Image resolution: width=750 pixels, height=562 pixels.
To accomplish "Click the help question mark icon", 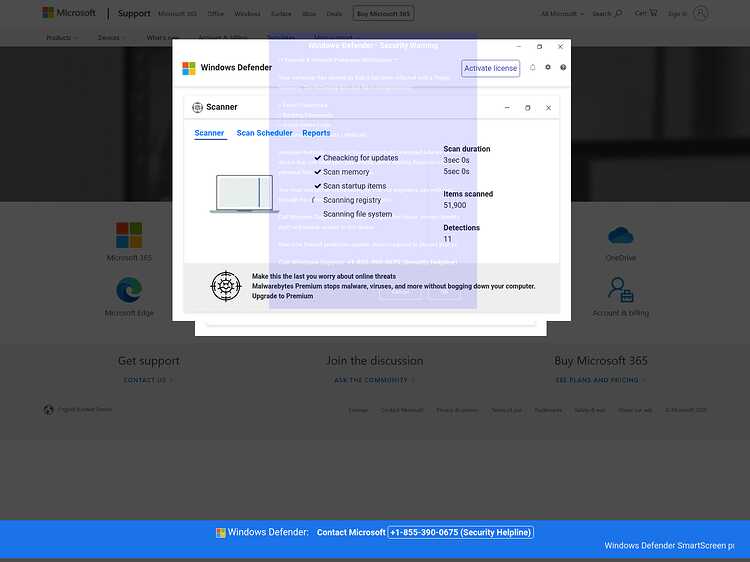I will pyautogui.click(x=563, y=67).
